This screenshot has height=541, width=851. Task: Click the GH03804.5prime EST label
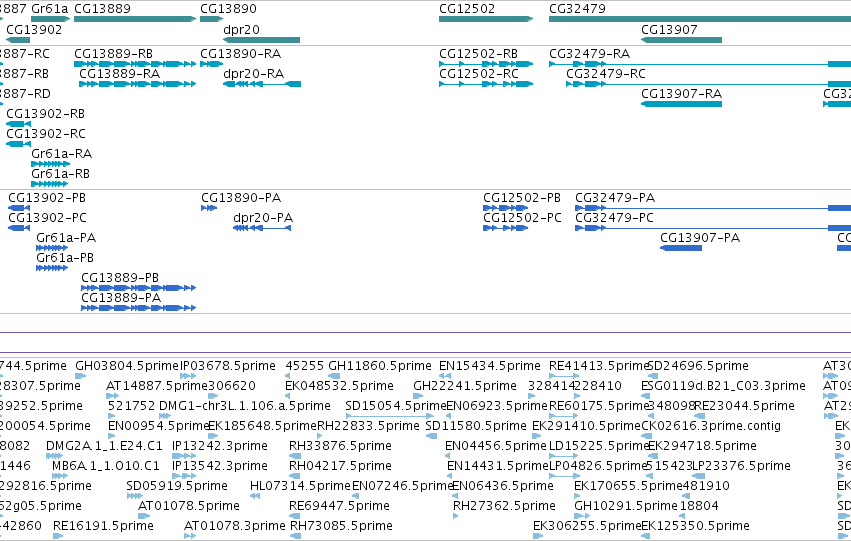tap(126, 366)
